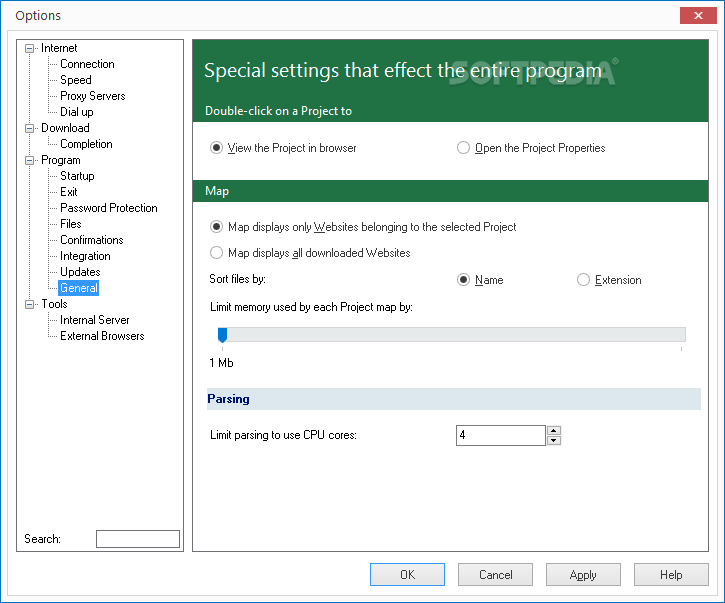Click the "1 Mb" memory value

[221, 363]
